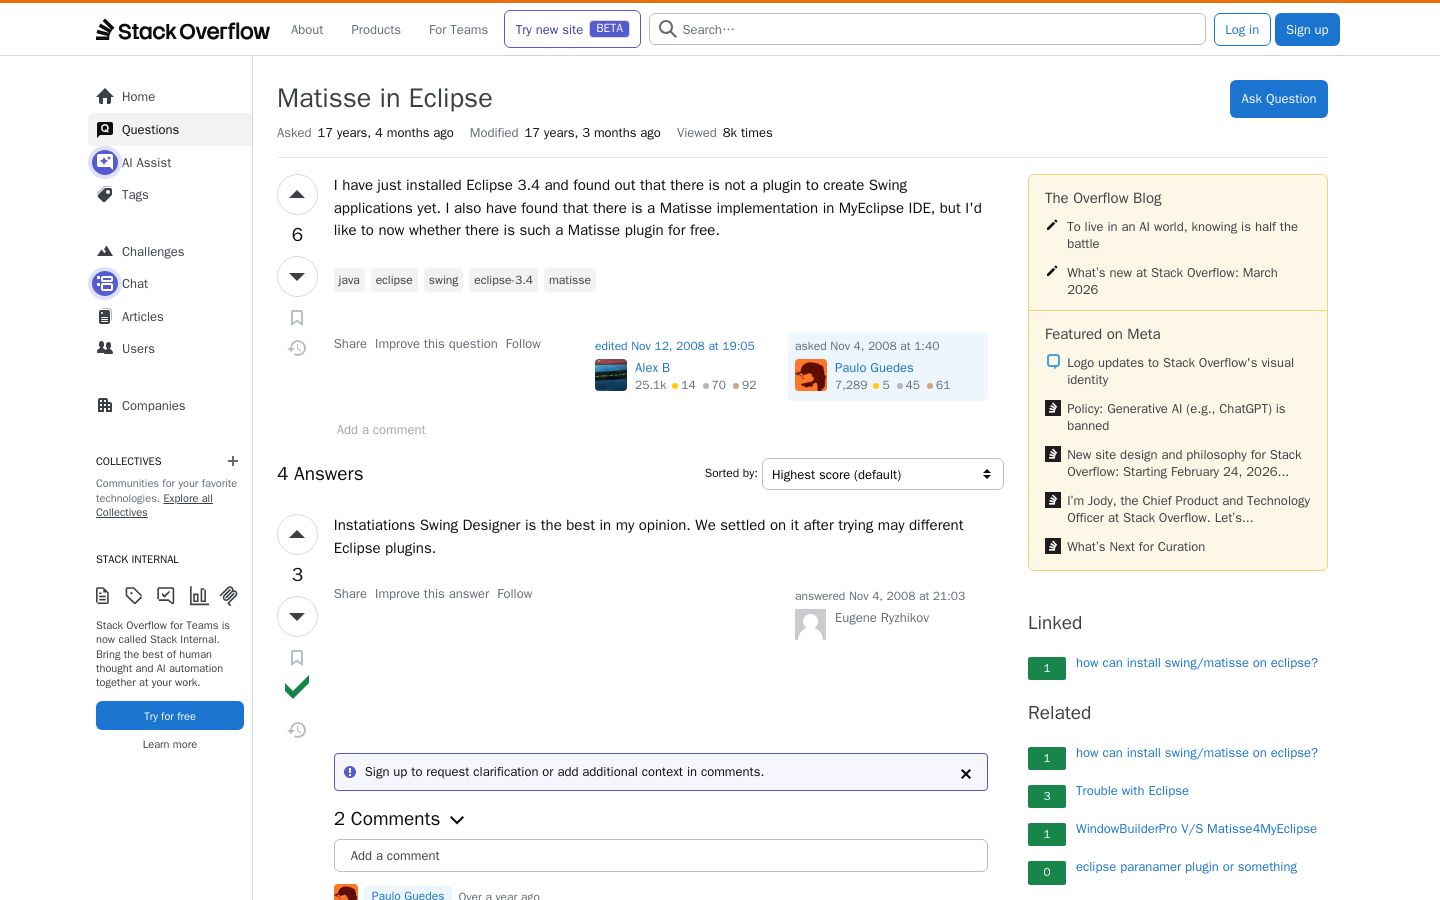This screenshot has height=900, width=1440.
Task: Select the matisse tag
Action: pyautogui.click(x=570, y=280)
